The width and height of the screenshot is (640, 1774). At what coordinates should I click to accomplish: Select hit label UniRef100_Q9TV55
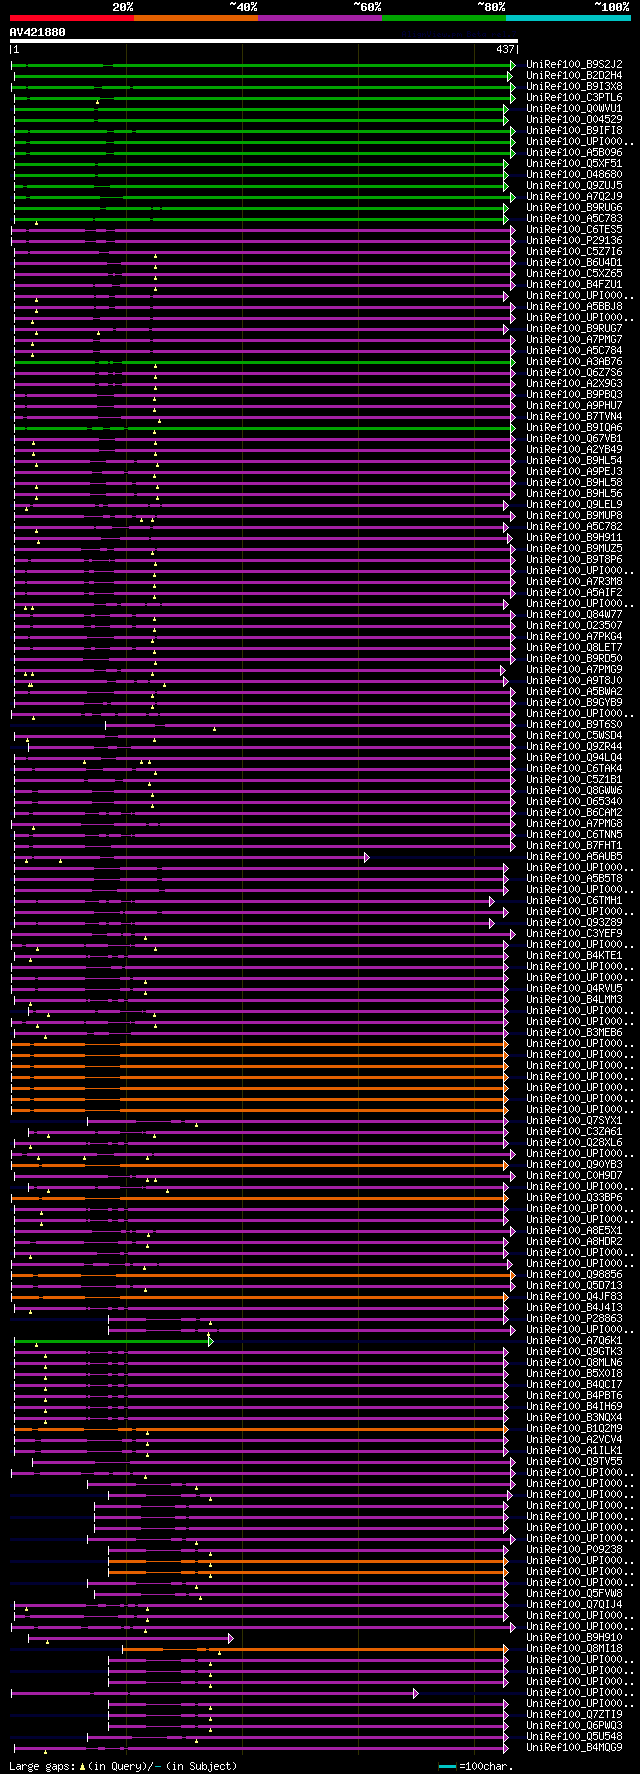[574, 1461]
